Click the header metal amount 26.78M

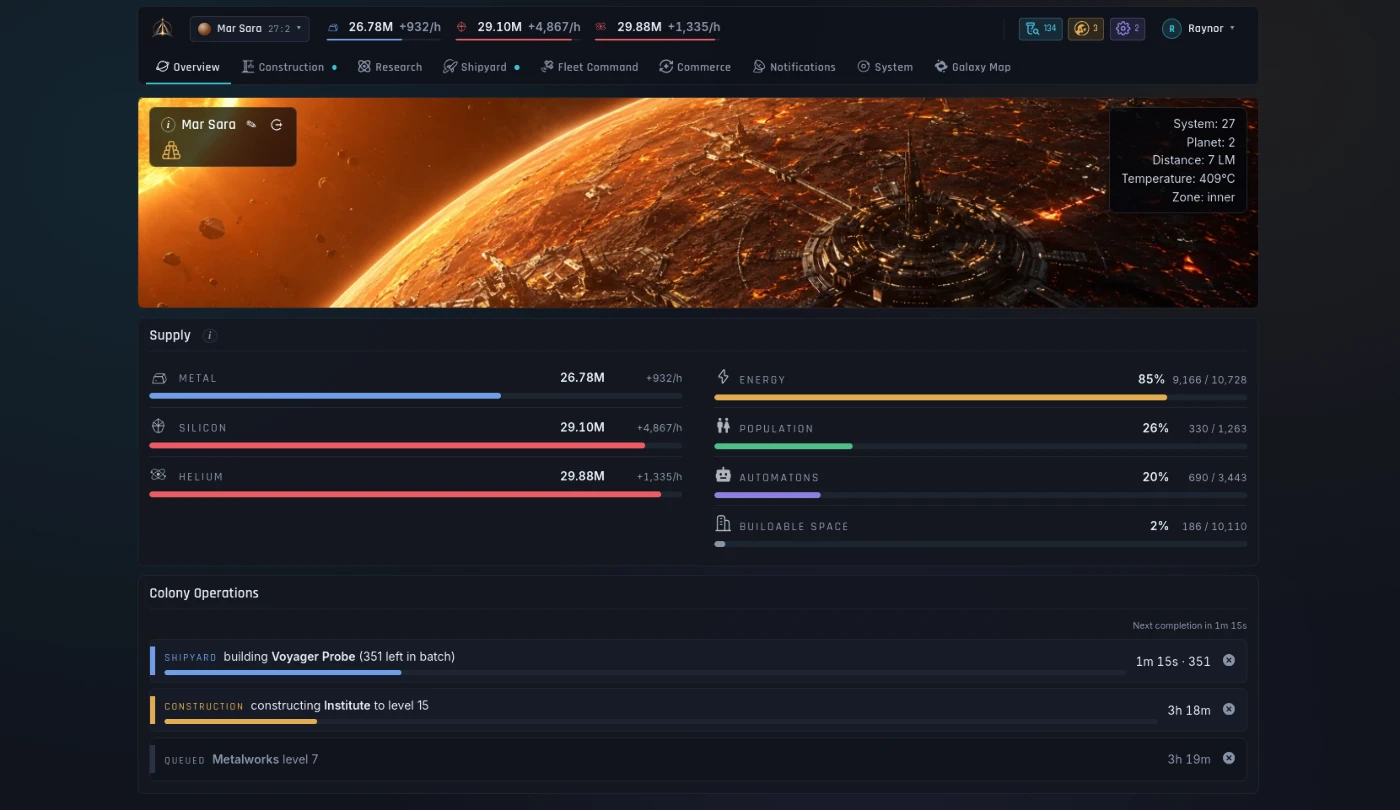pos(370,27)
